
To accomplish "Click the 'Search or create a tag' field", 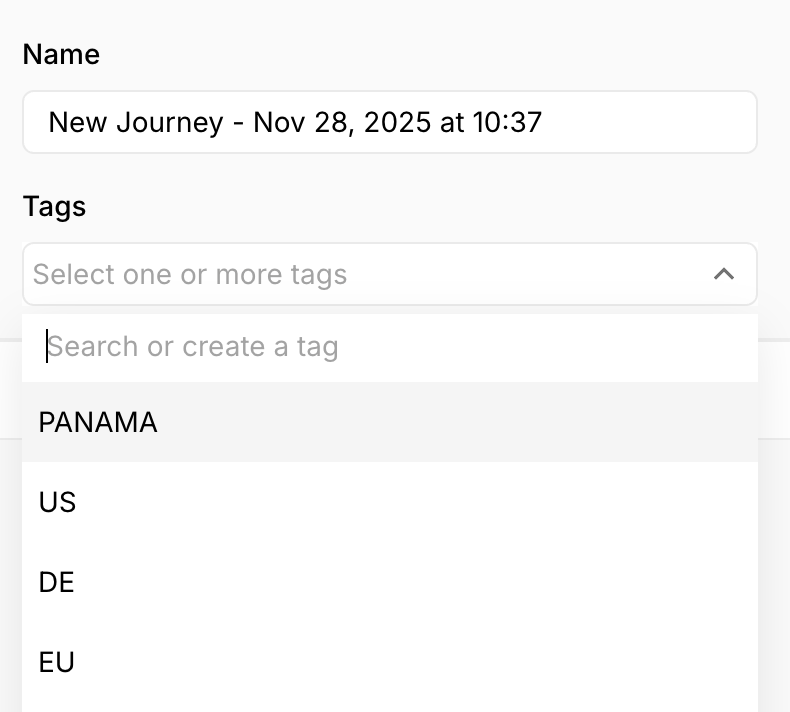I will tap(389, 347).
